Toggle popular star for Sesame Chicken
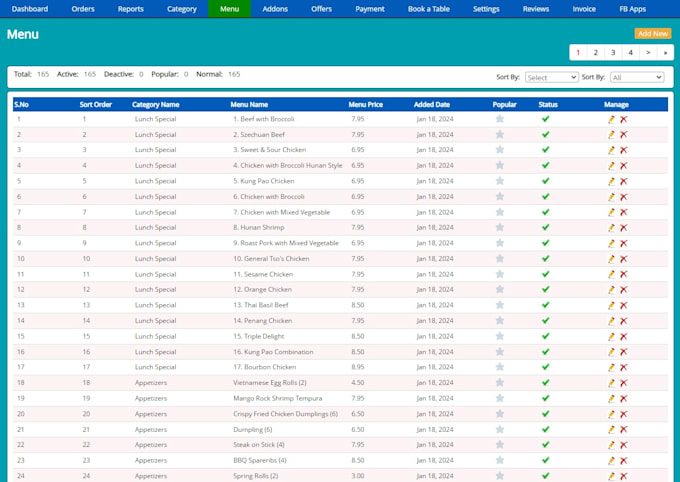This screenshot has height=482, width=680. (500, 274)
